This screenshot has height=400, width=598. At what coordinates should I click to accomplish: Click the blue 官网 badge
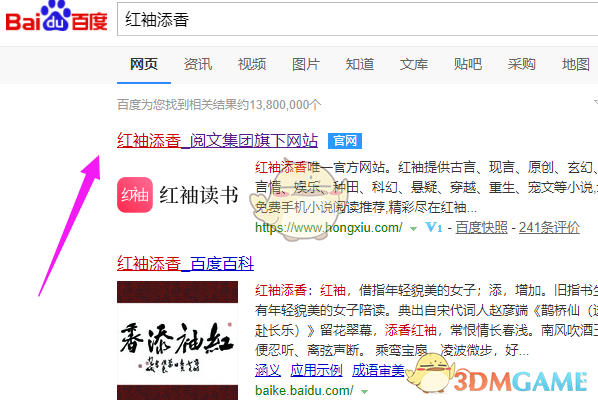(x=345, y=141)
